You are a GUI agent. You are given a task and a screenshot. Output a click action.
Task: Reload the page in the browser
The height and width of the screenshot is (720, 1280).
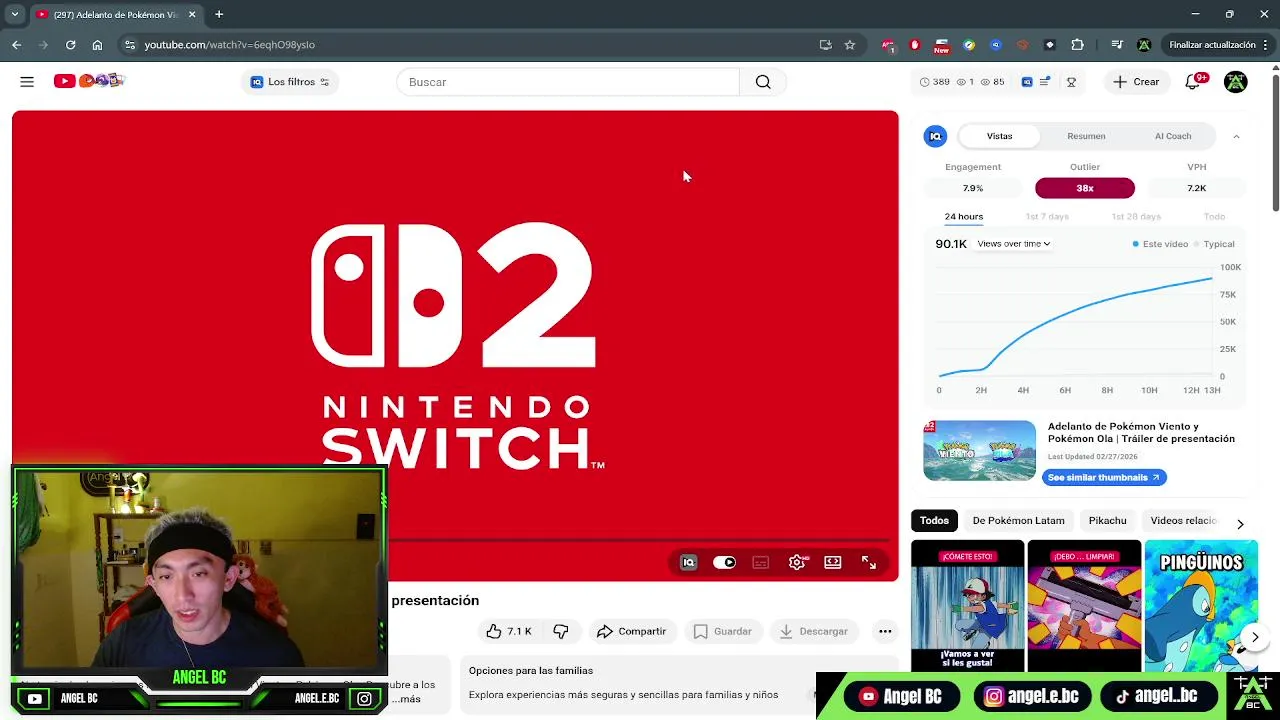point(70,45)
